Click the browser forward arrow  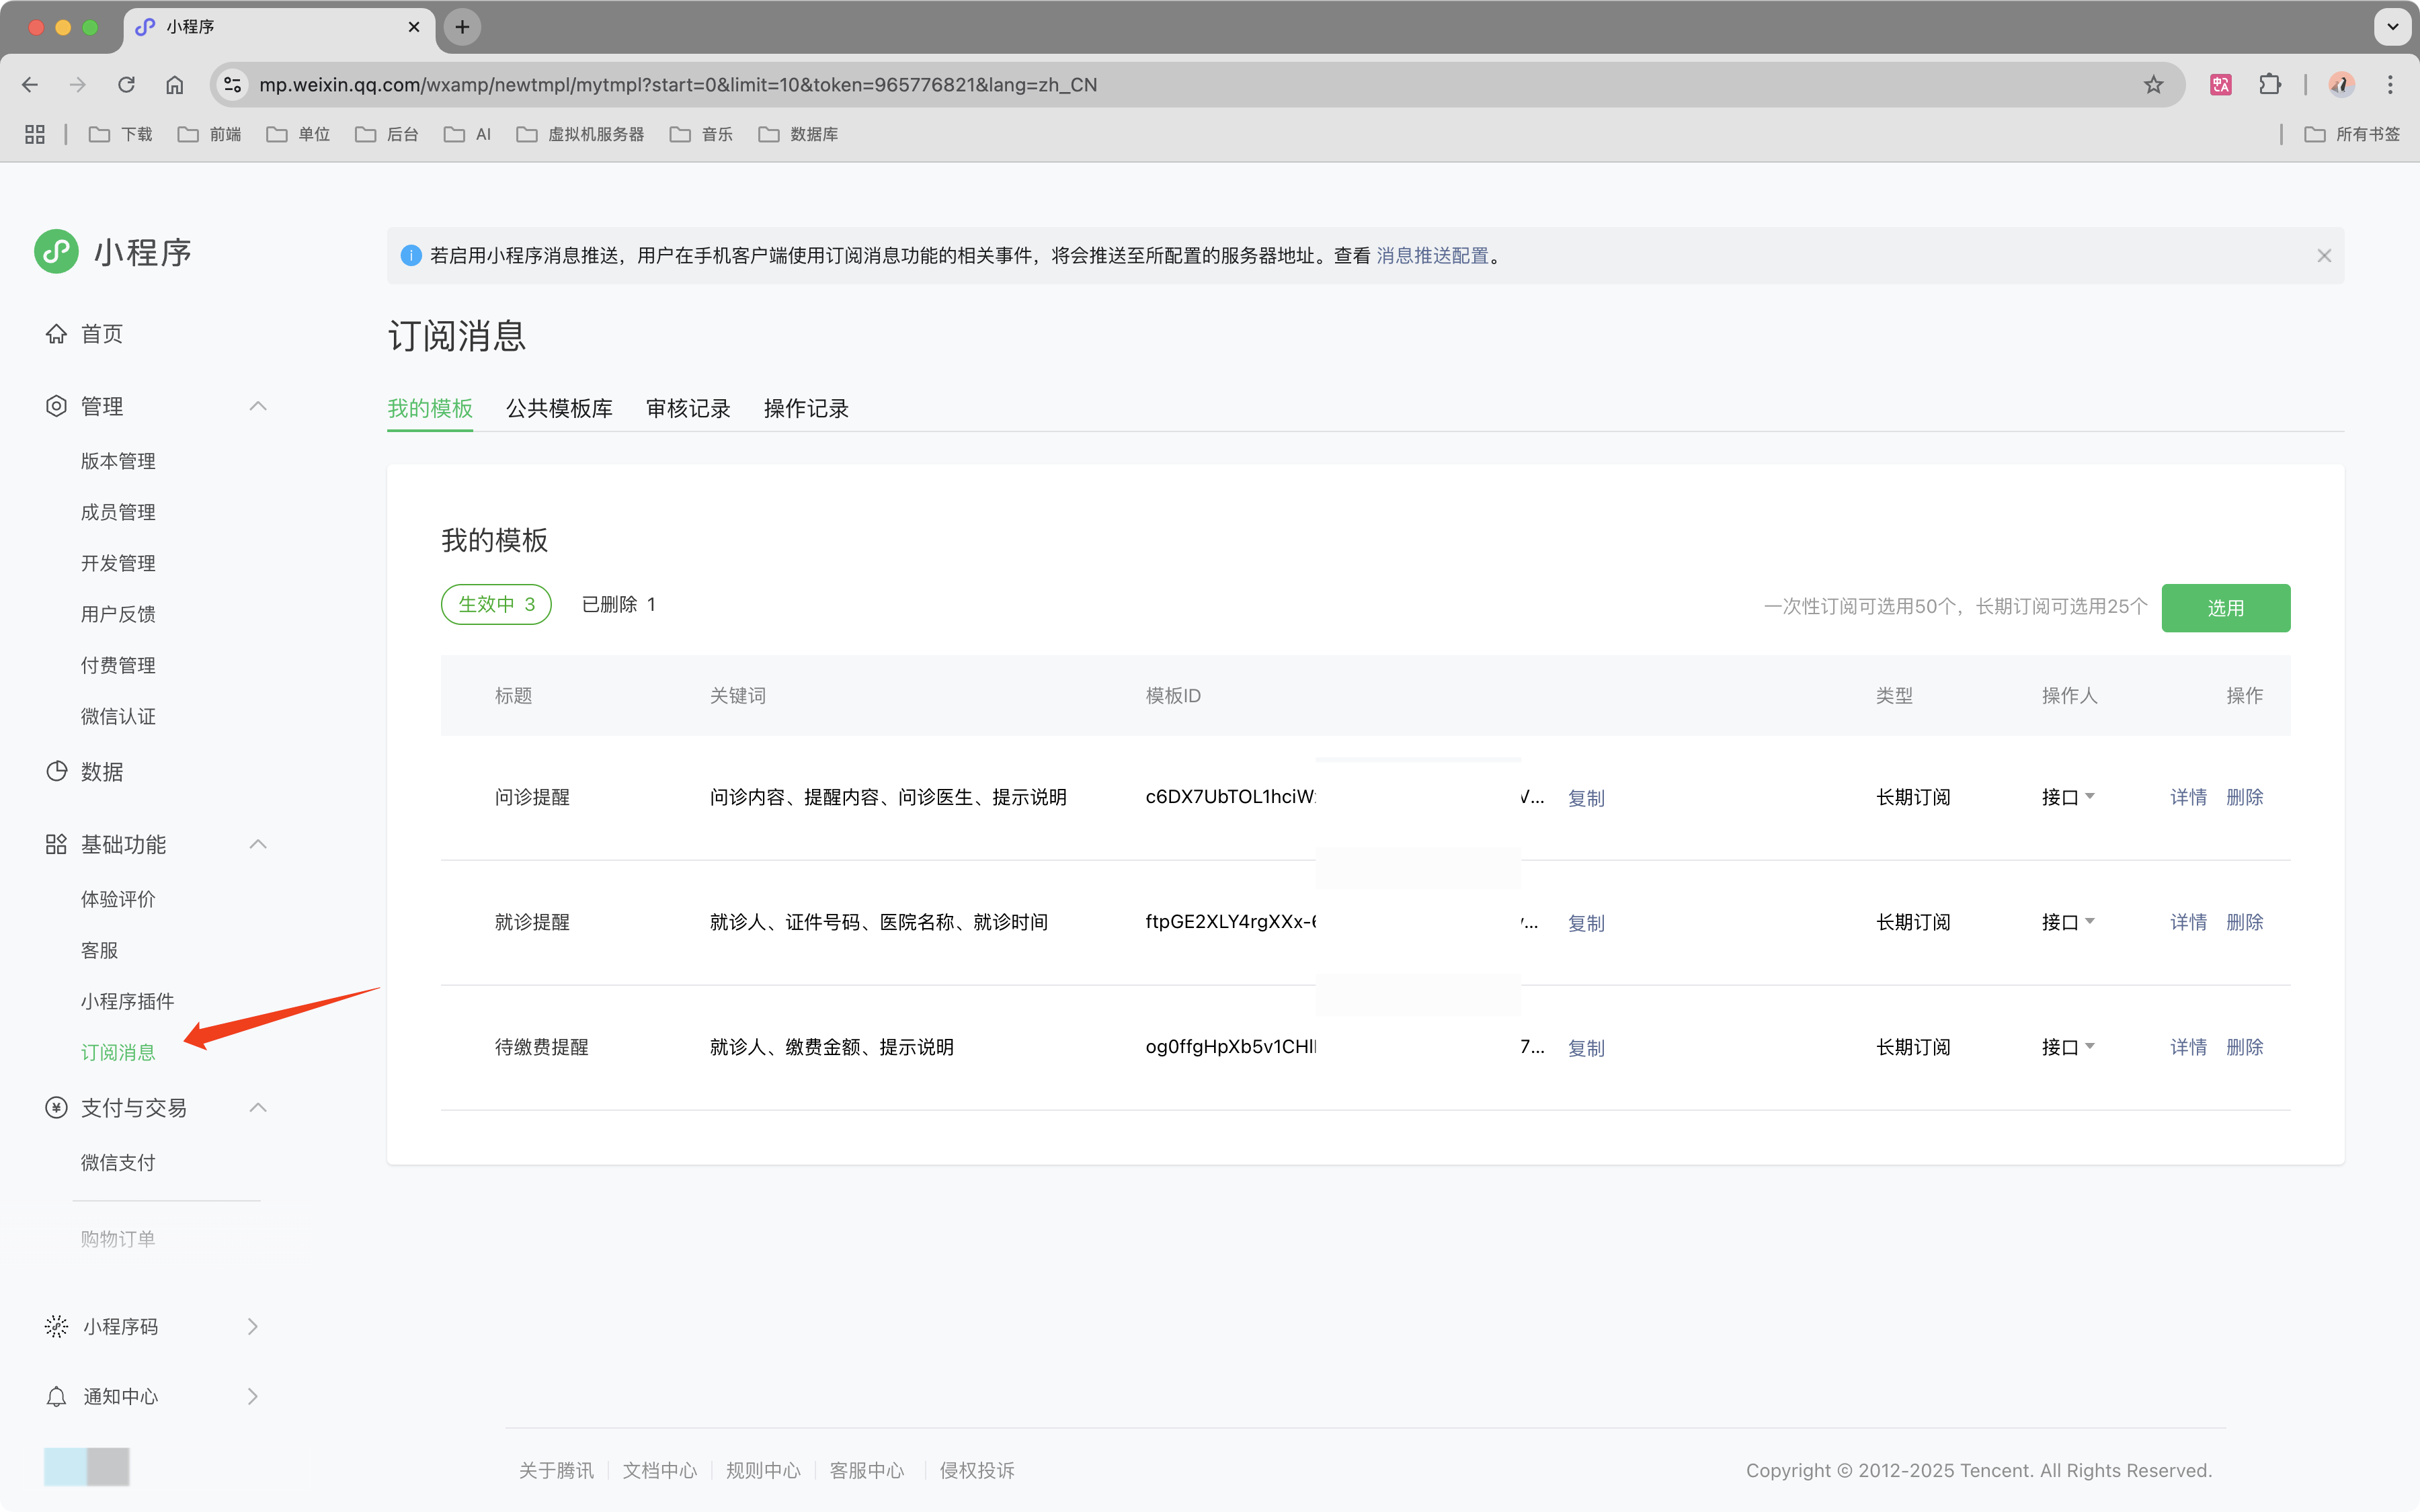pos(78,85)
